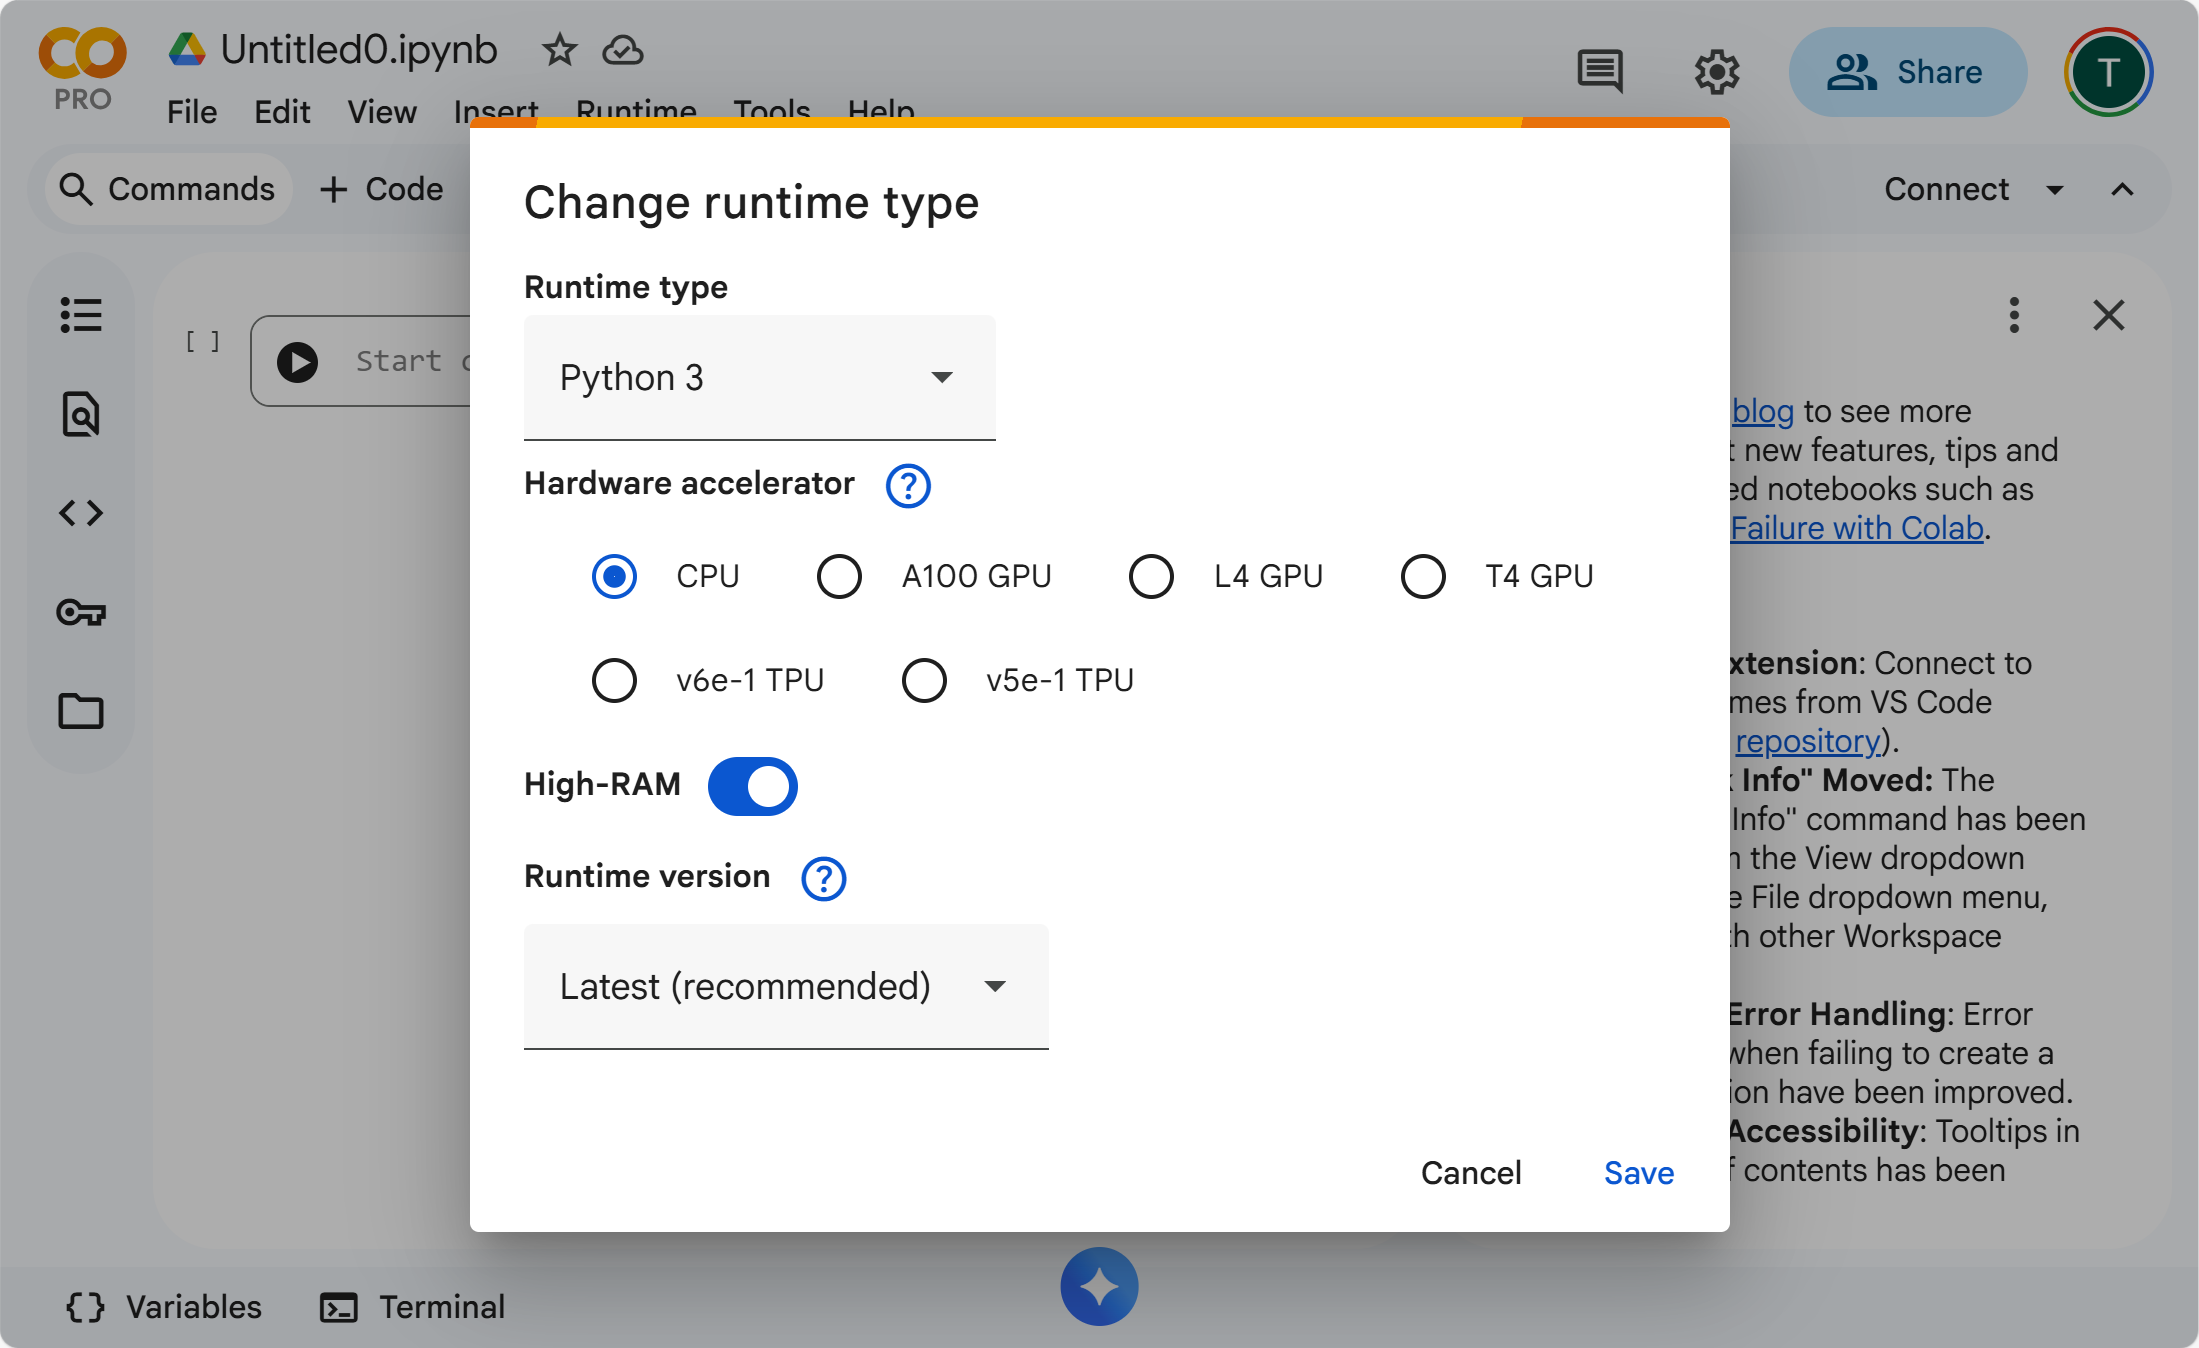Open the Secrets panel
2199x1348 pixels.
(80, 613)
